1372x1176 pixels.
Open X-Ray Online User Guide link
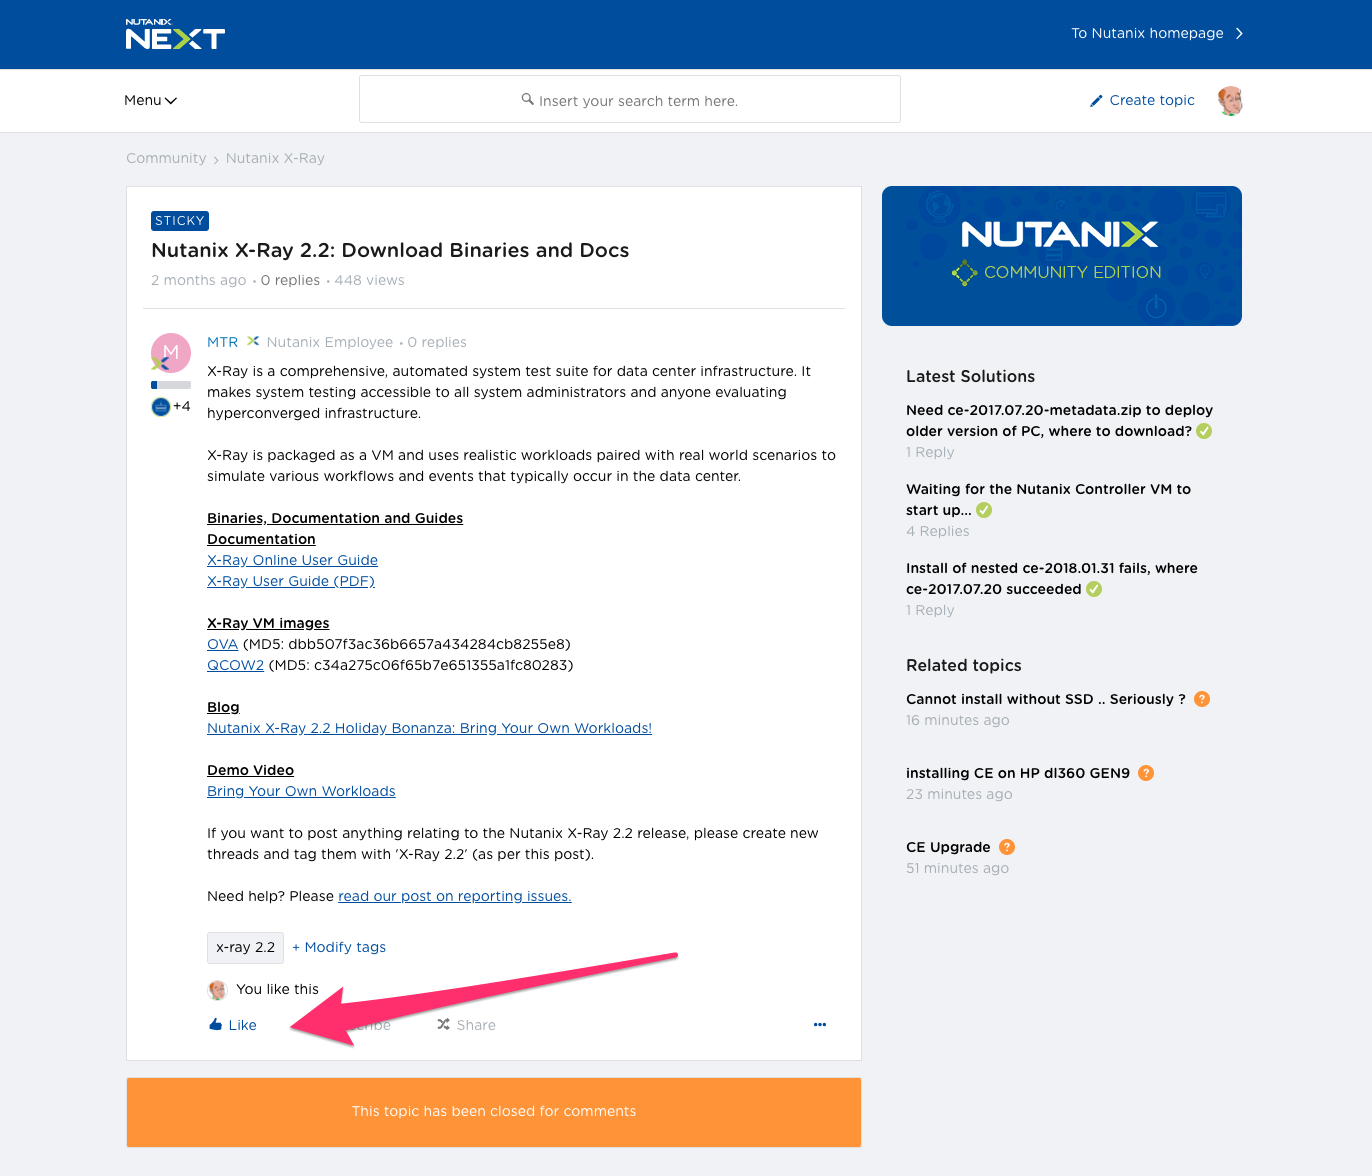coord(292,560)
